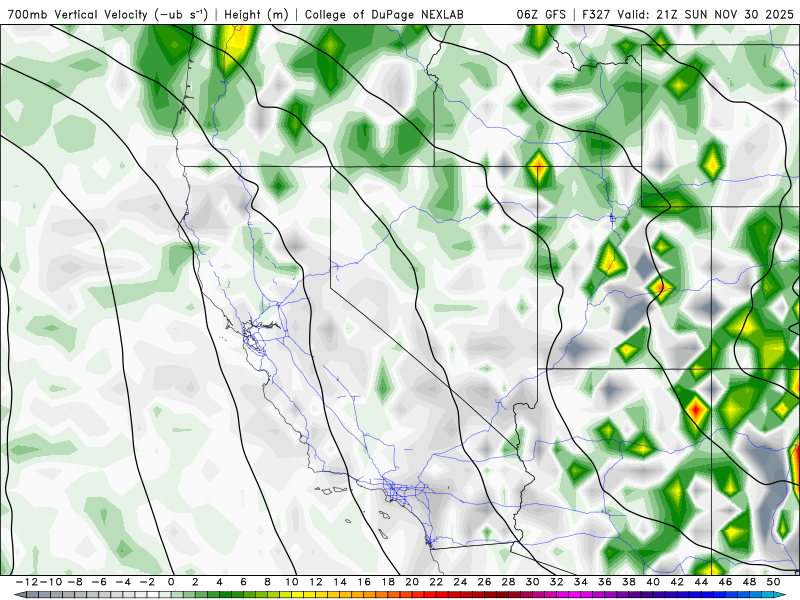Click the "16" color scale label
The width and height of the screenshot is (800, 600).
[x=364, y=582]
